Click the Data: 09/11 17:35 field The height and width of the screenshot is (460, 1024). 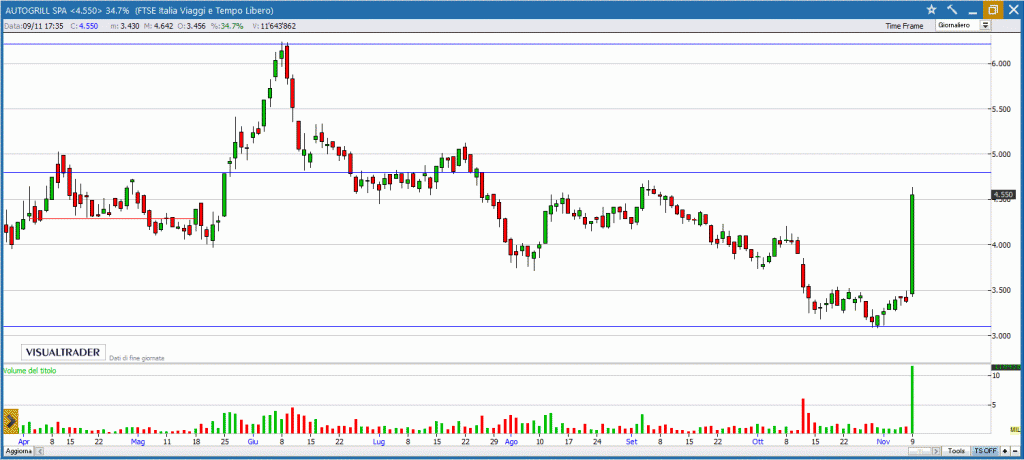coord(33,26)
